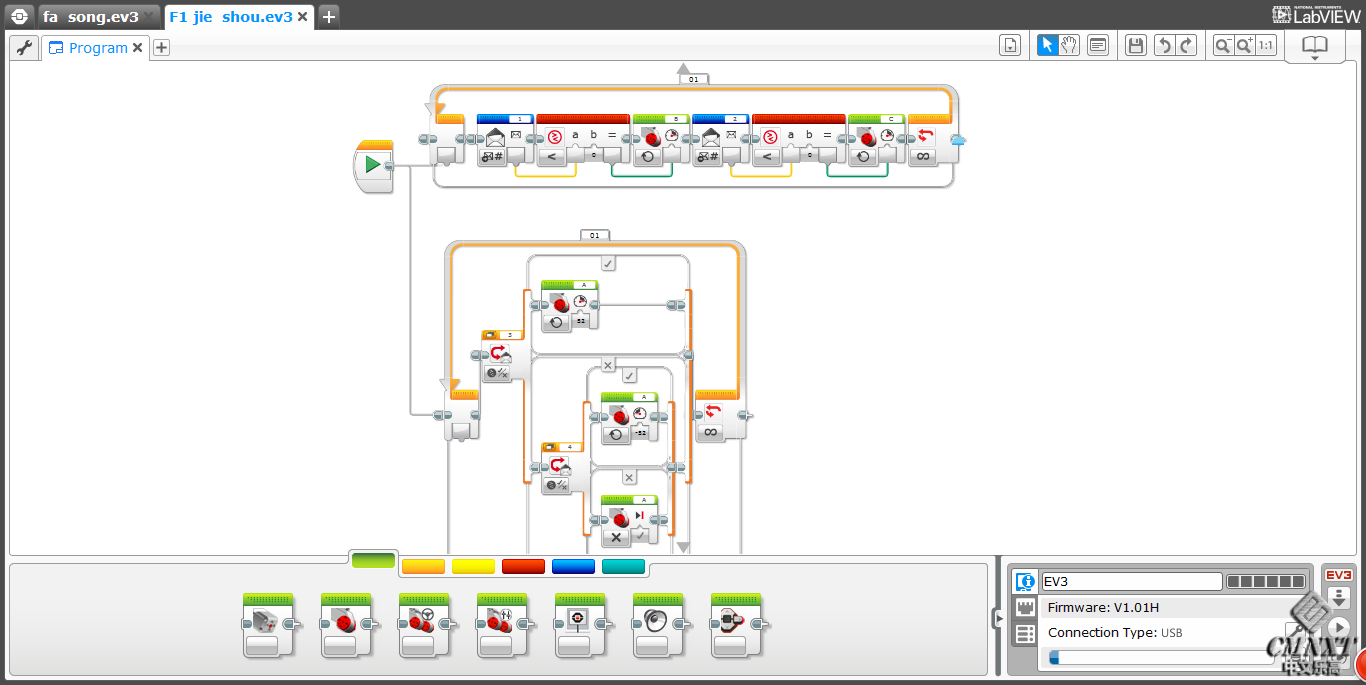Open messaging block 1 mode selector
This screenshot has height=685, width=1366.
pos(492,157)
